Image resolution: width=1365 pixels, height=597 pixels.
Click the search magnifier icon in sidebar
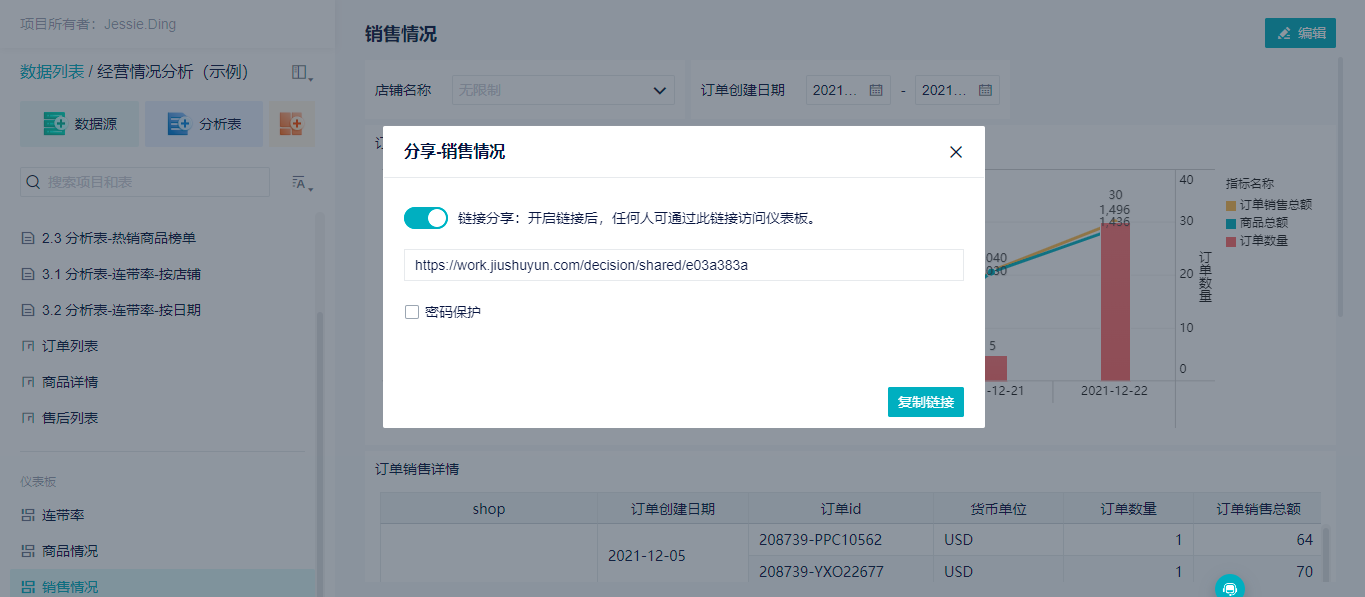click(33, 182)
